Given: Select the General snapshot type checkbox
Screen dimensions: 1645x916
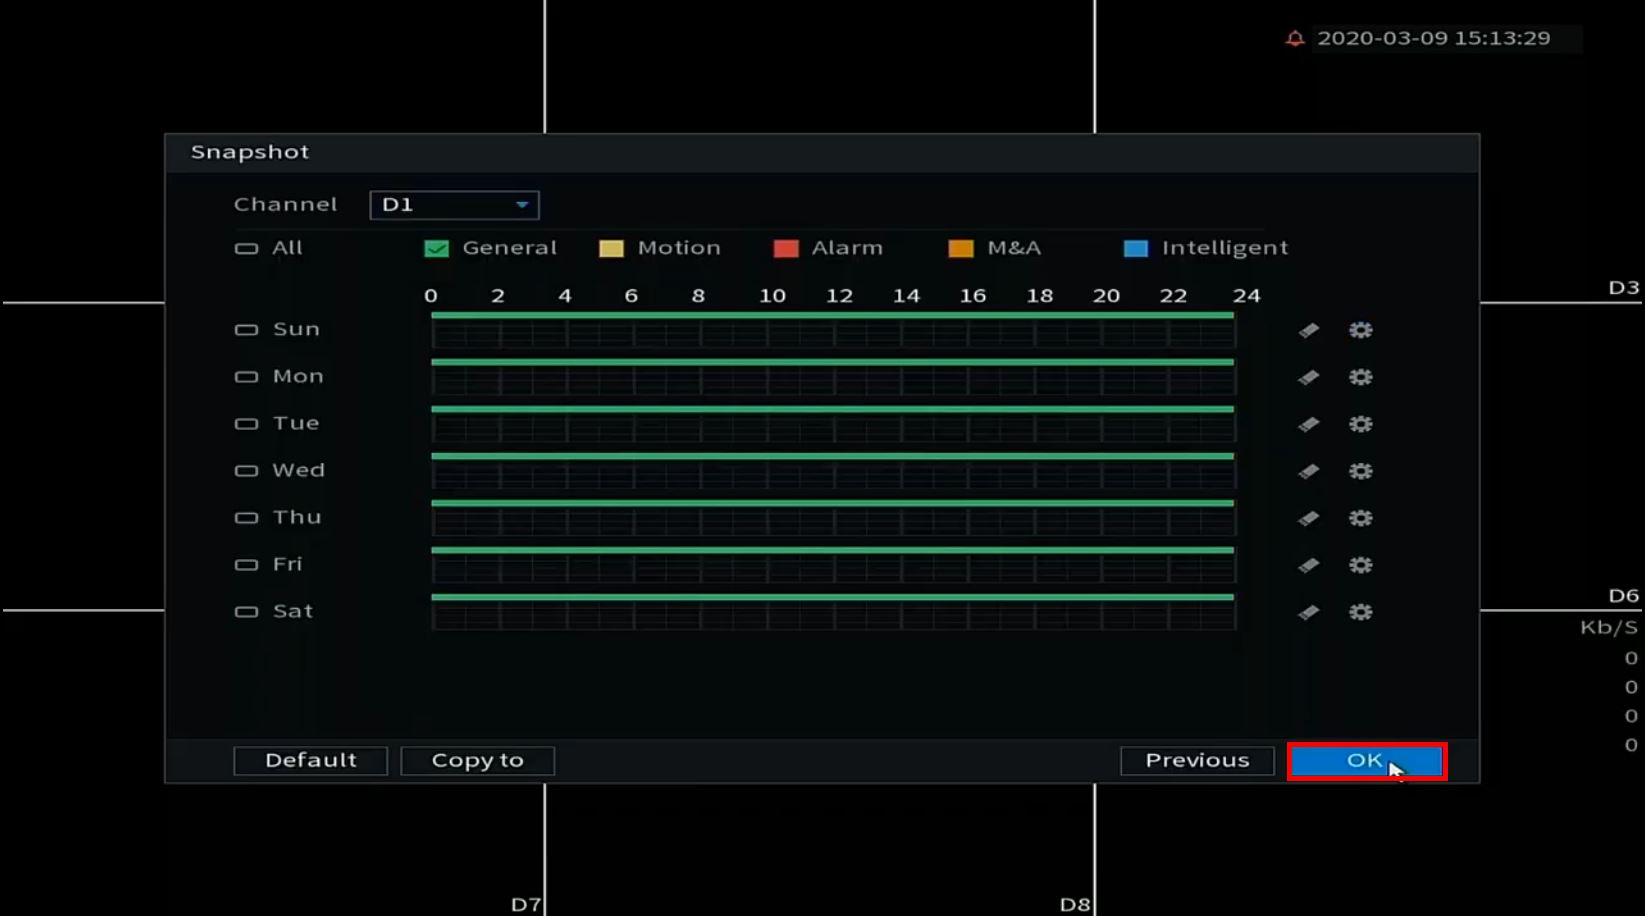Looking at the screenshot, I should tap(436, 249).
